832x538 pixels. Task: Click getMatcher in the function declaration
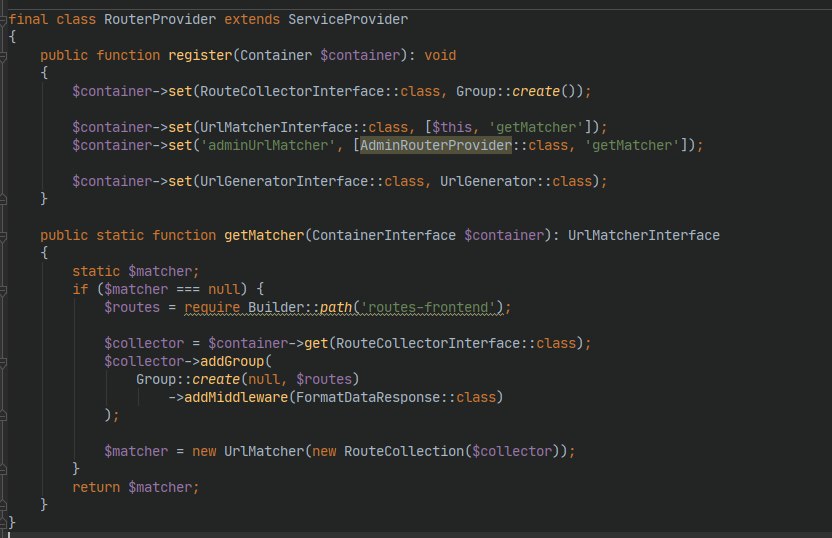point(264,236)
